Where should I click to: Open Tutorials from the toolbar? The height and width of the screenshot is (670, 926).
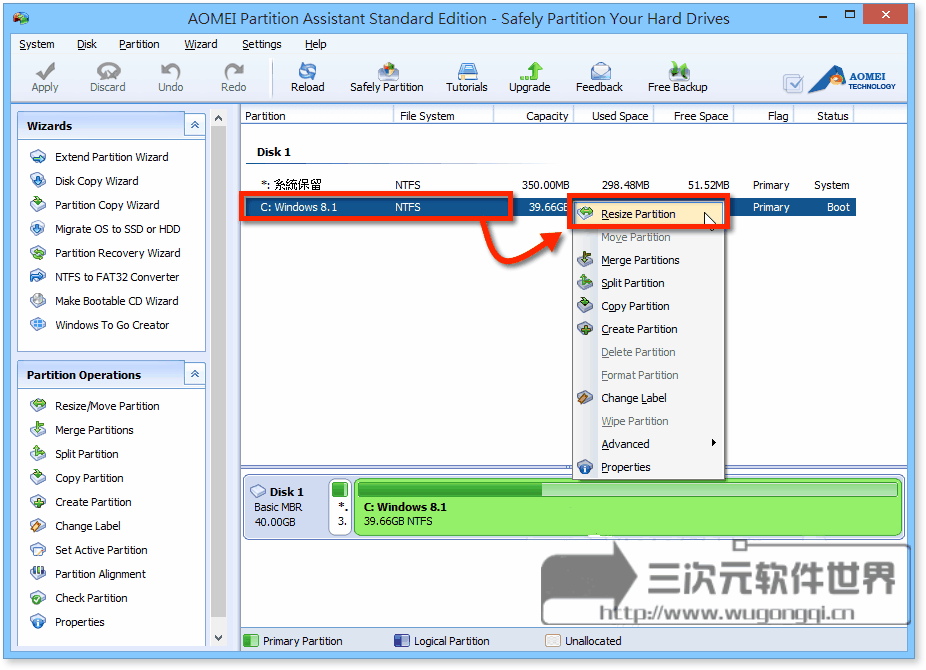click(467, 71)
